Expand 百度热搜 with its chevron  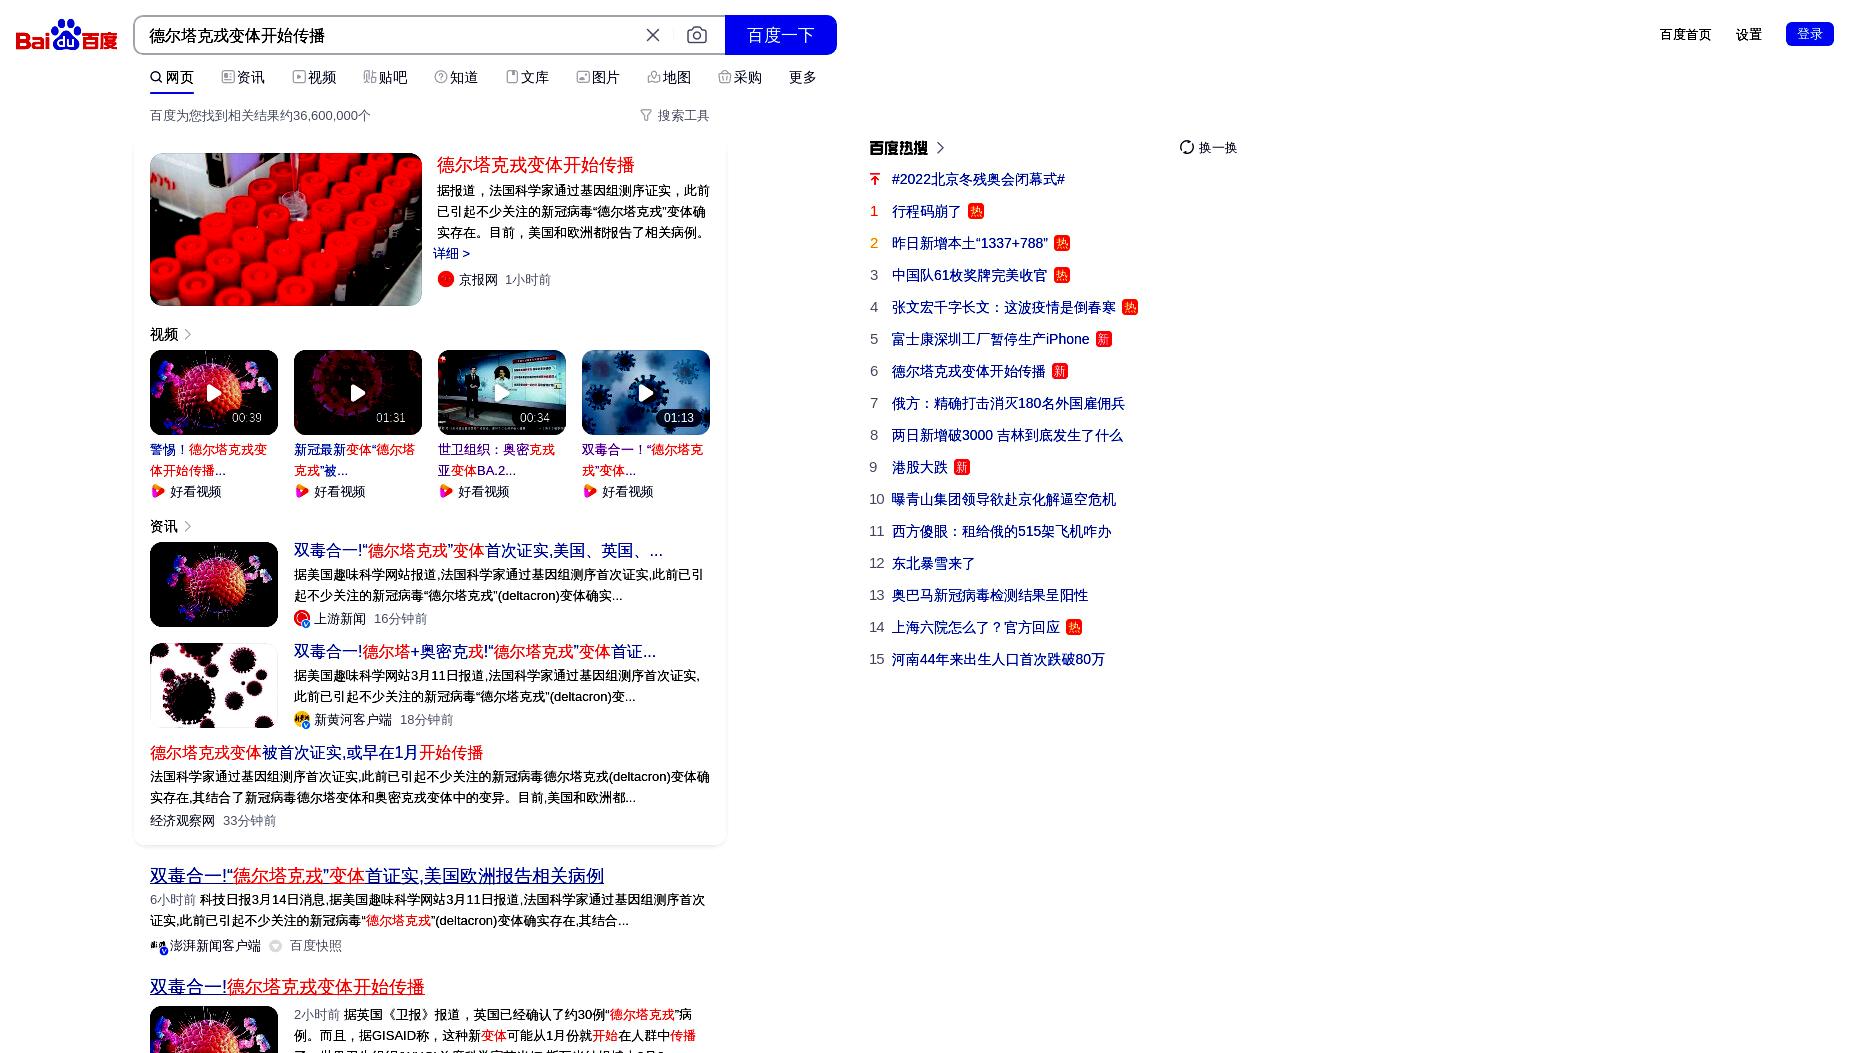pyautogui.click(x=940, y=148)
